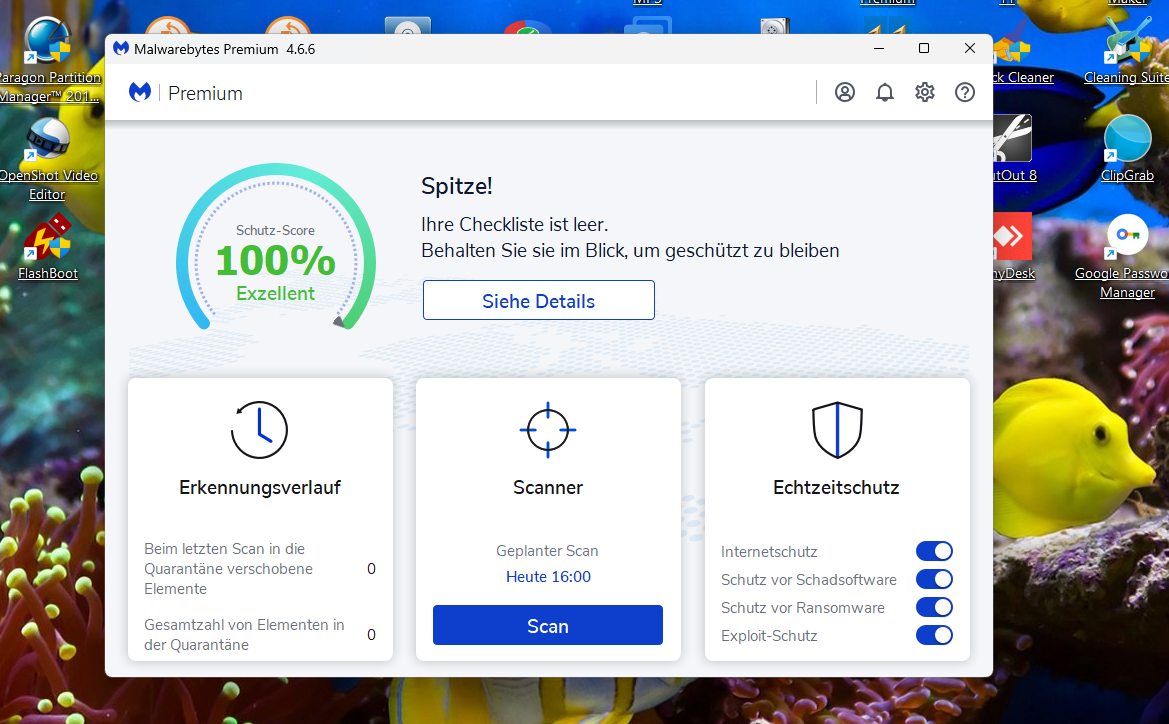Toggle the Exploit-Schutz switch
Screen dimensions: 1169x724
[x=934, y=635]
